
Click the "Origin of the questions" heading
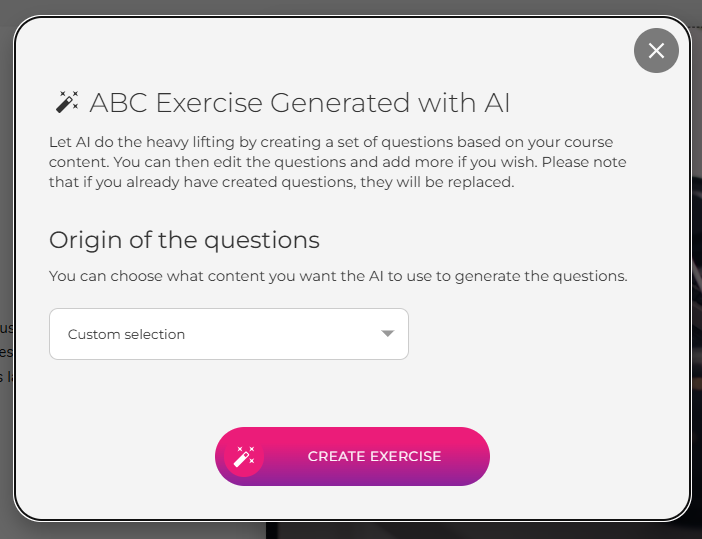click(x=184, y=240)
